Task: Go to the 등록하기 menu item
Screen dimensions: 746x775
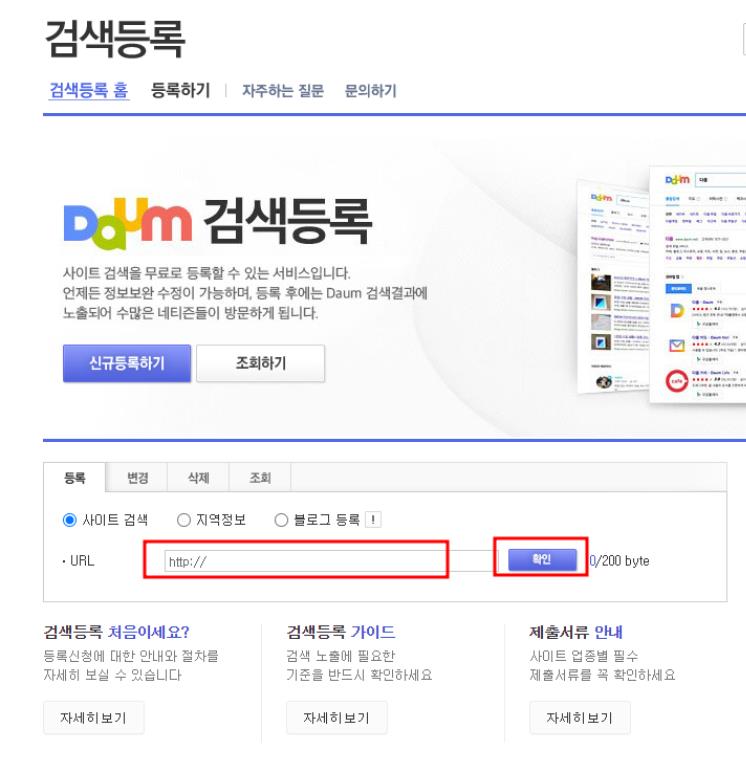Action: pos(180,90)
